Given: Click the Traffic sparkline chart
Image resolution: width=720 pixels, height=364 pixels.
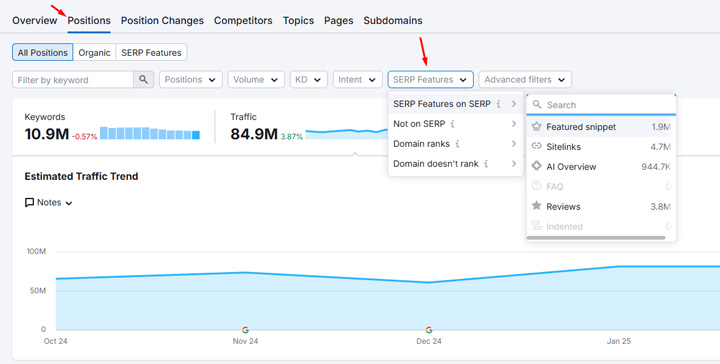Looking at the screenshot, I should pos(347,134).
